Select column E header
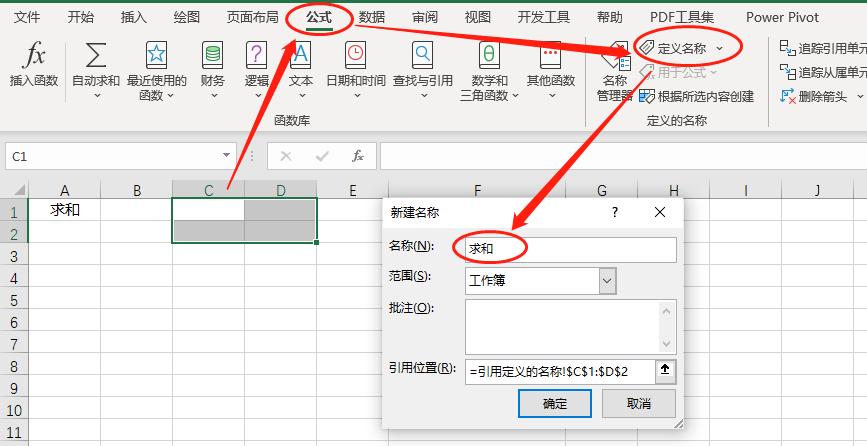Image resolution: width=867 pixels, height=446 pixels. point(353,191)
